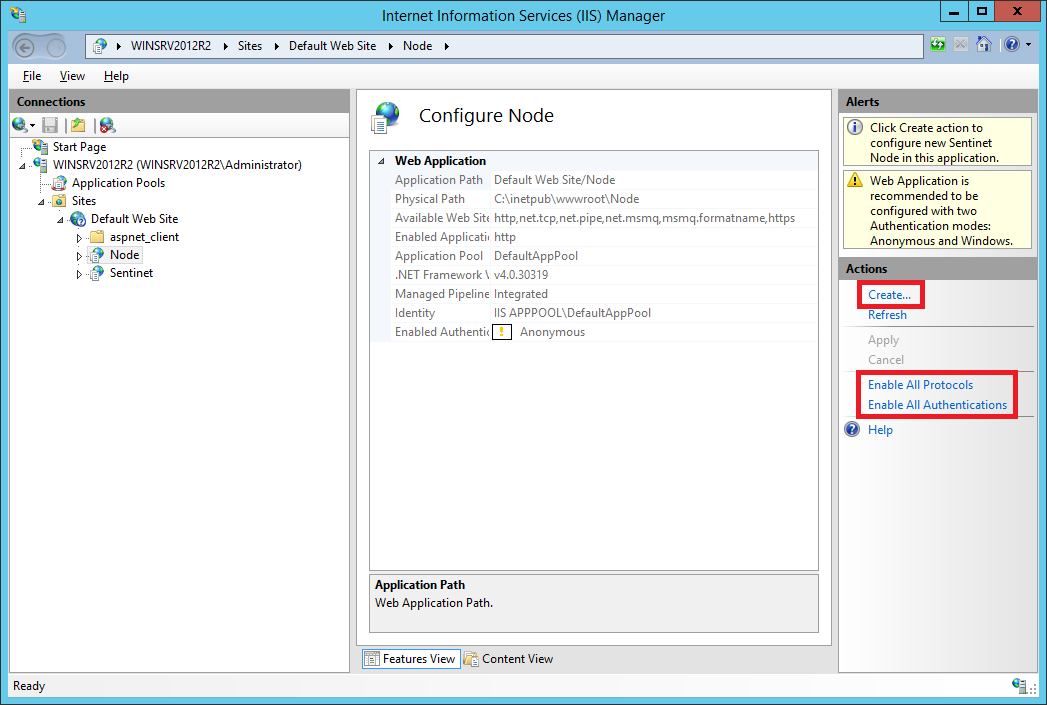
Task: Switch to Features View tab
Action: click(411, 659)
